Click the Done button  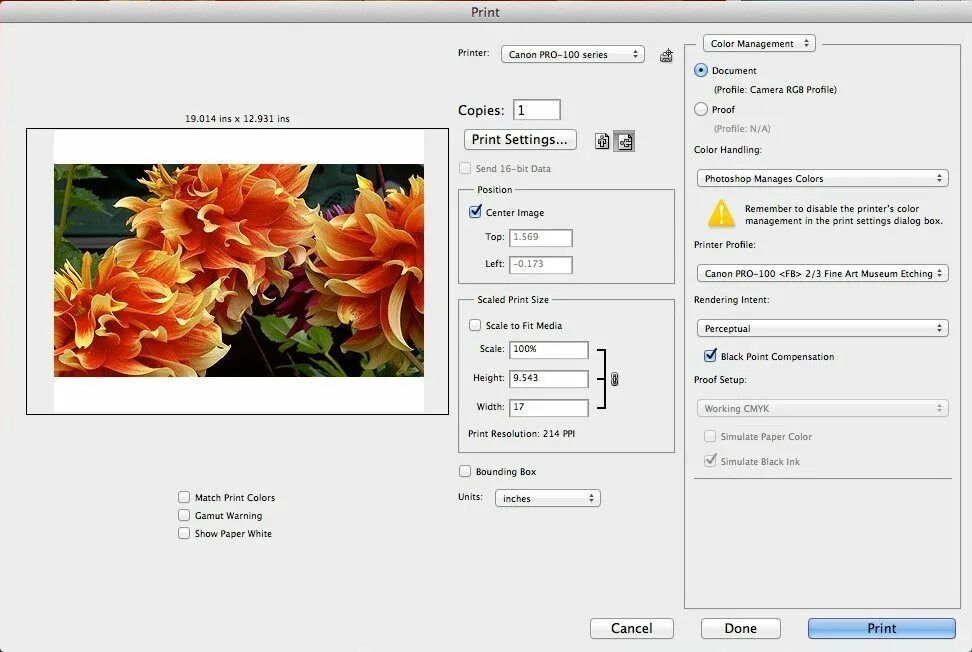[741, 628]
